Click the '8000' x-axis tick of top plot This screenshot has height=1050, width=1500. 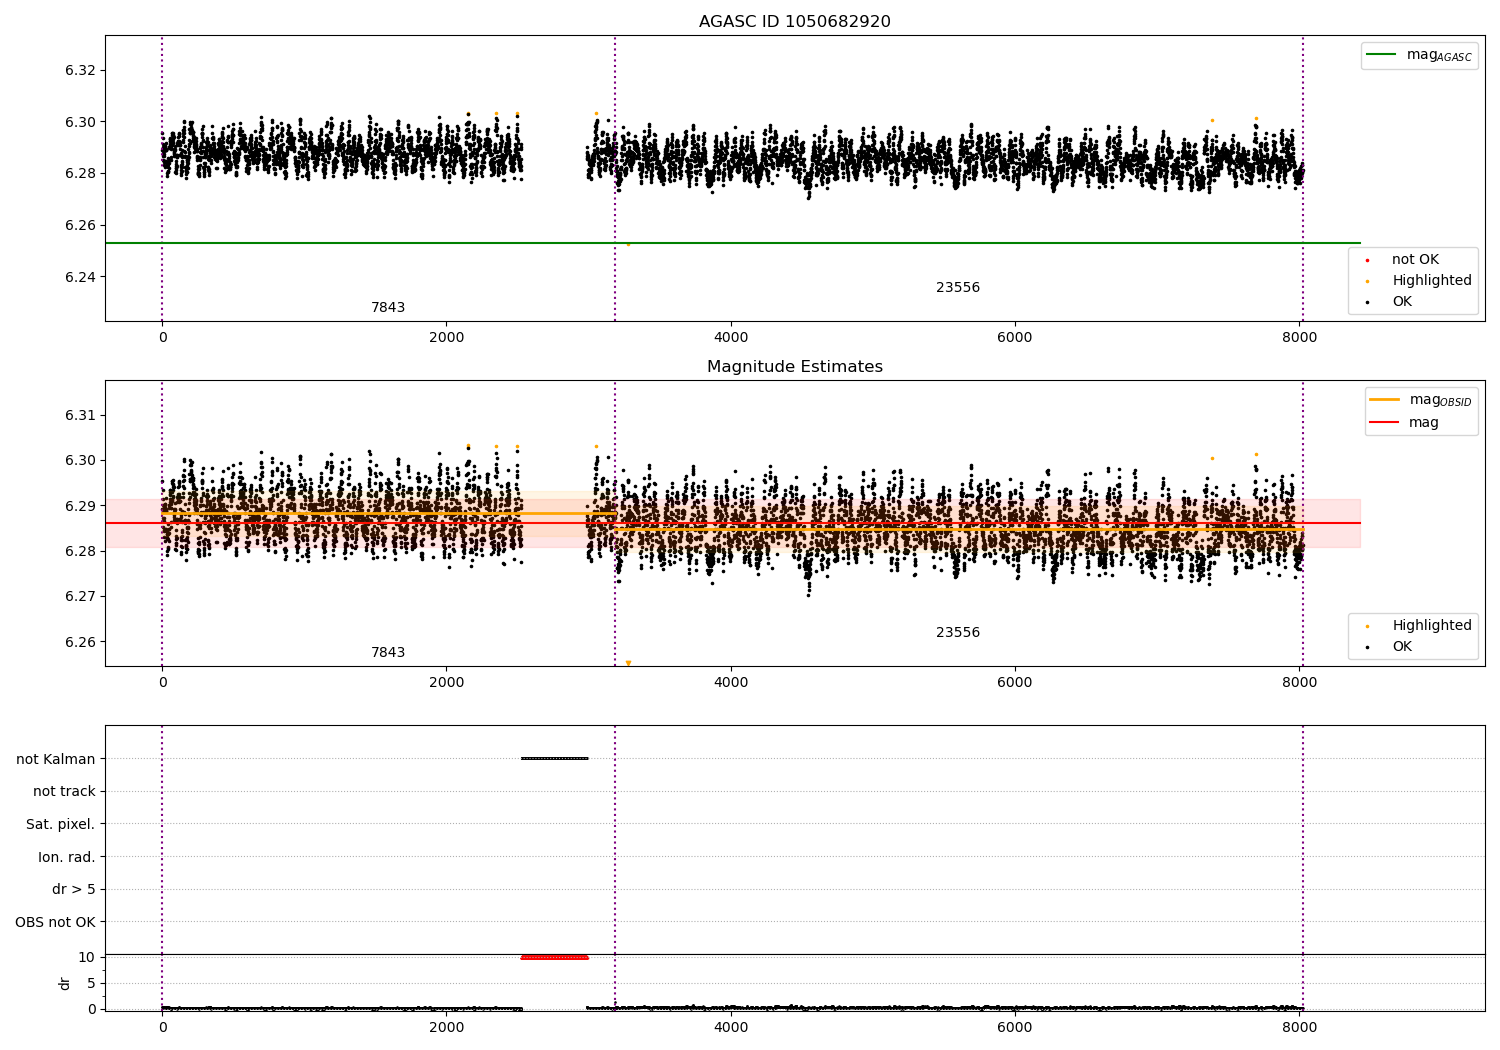point(1299,337)
